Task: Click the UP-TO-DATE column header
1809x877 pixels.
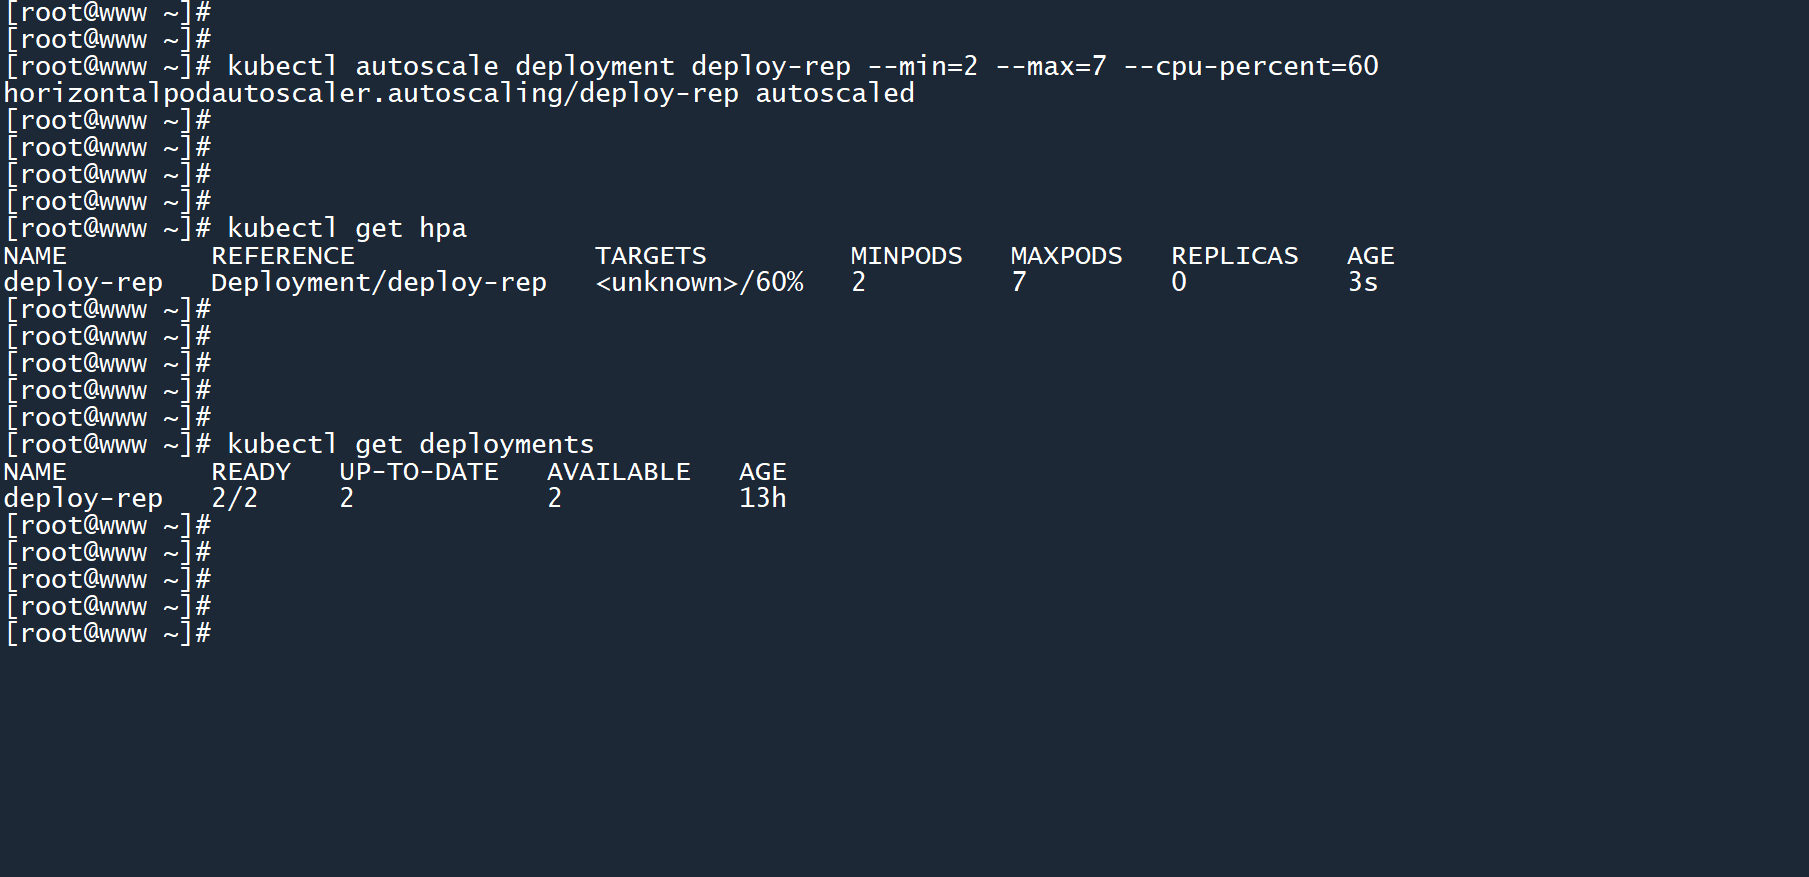Action: [418, 472]
